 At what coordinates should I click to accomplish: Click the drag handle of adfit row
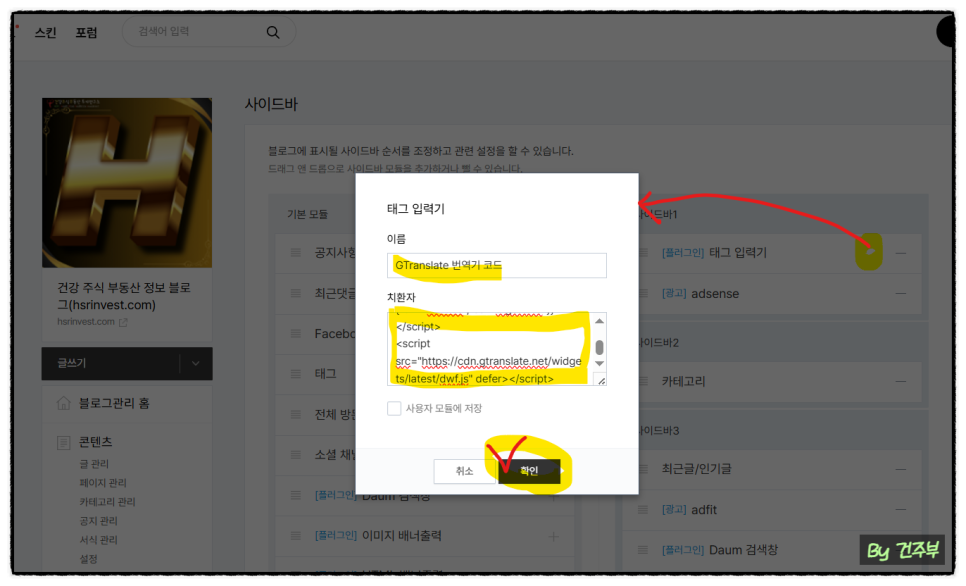click(643, 510)
